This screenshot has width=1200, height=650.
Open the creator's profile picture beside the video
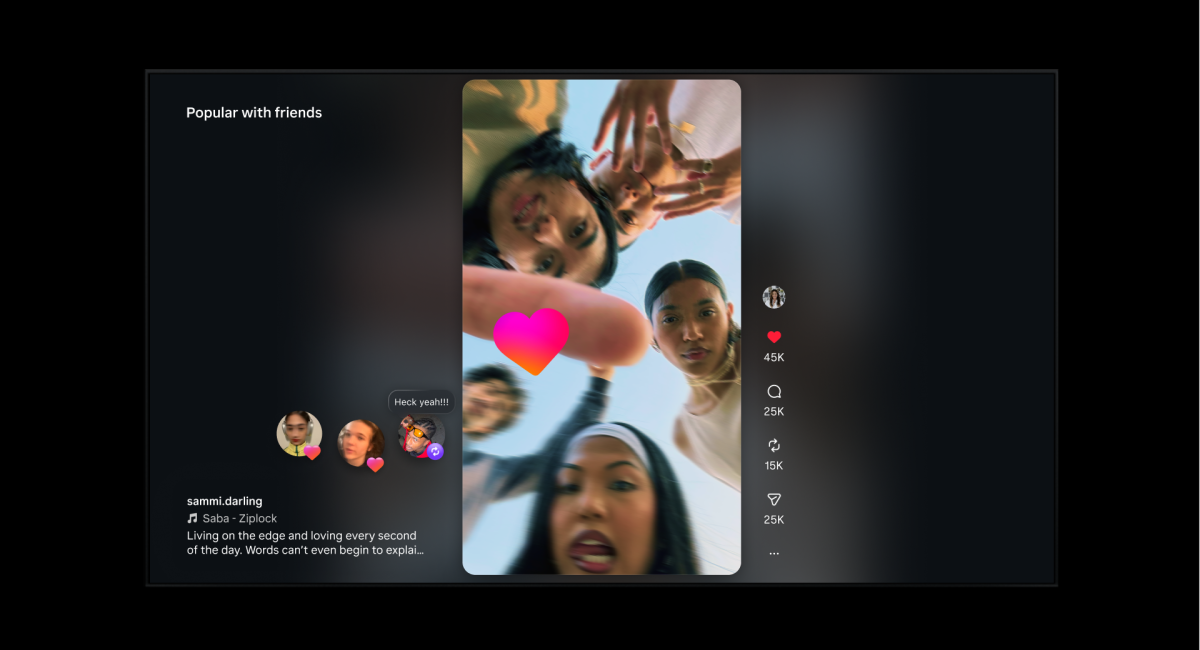(773, 297)
